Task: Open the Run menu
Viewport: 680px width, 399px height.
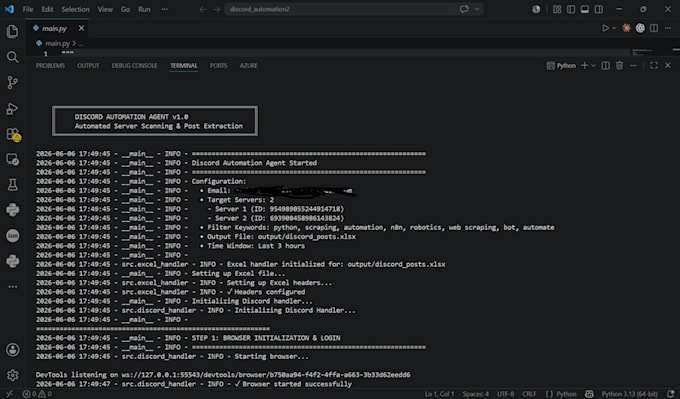Action: pyautogui.click(x=144, y=9)
